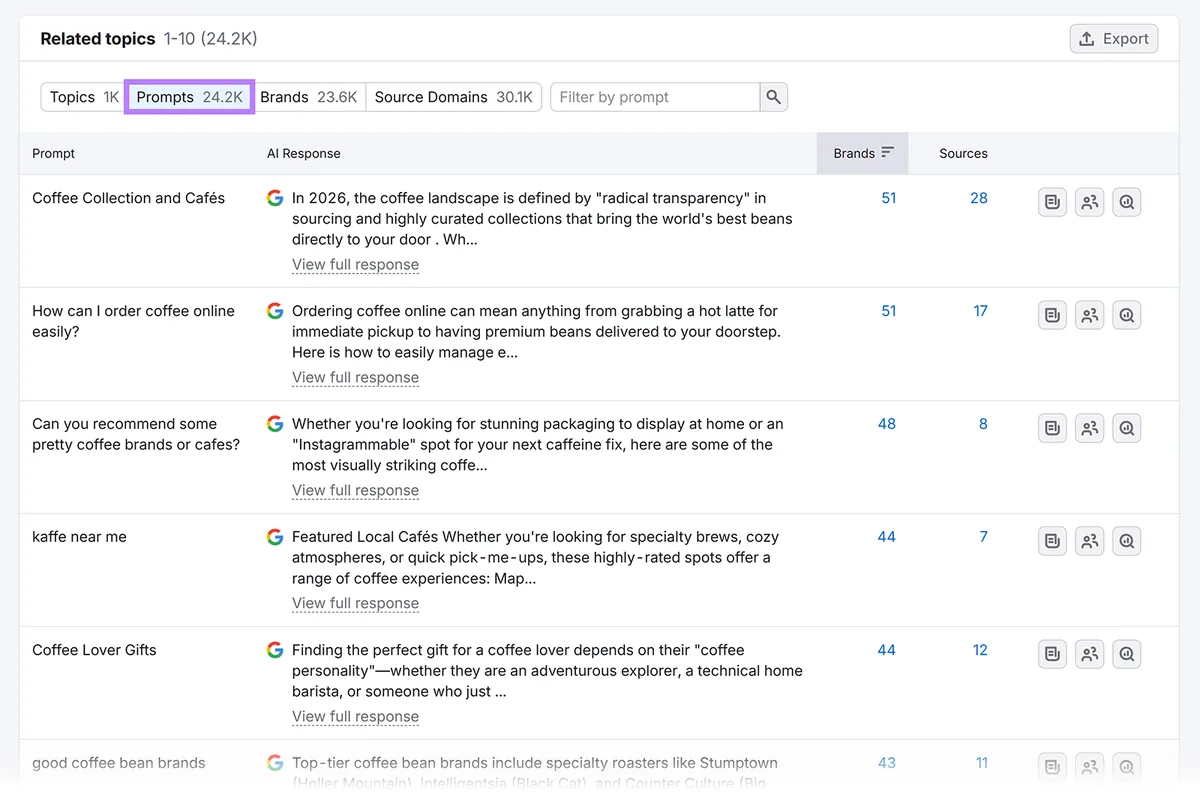1200x797 pixels.
Task: Select people icon in 'pretty coffee brands or cafes' row
Action: pos(1089,428)
